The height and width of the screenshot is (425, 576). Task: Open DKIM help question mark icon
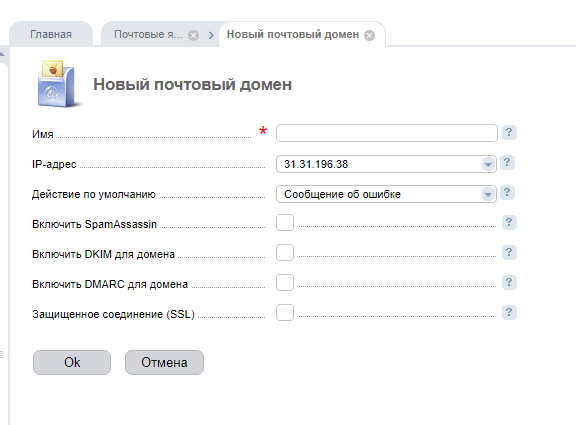pos(509,252)
